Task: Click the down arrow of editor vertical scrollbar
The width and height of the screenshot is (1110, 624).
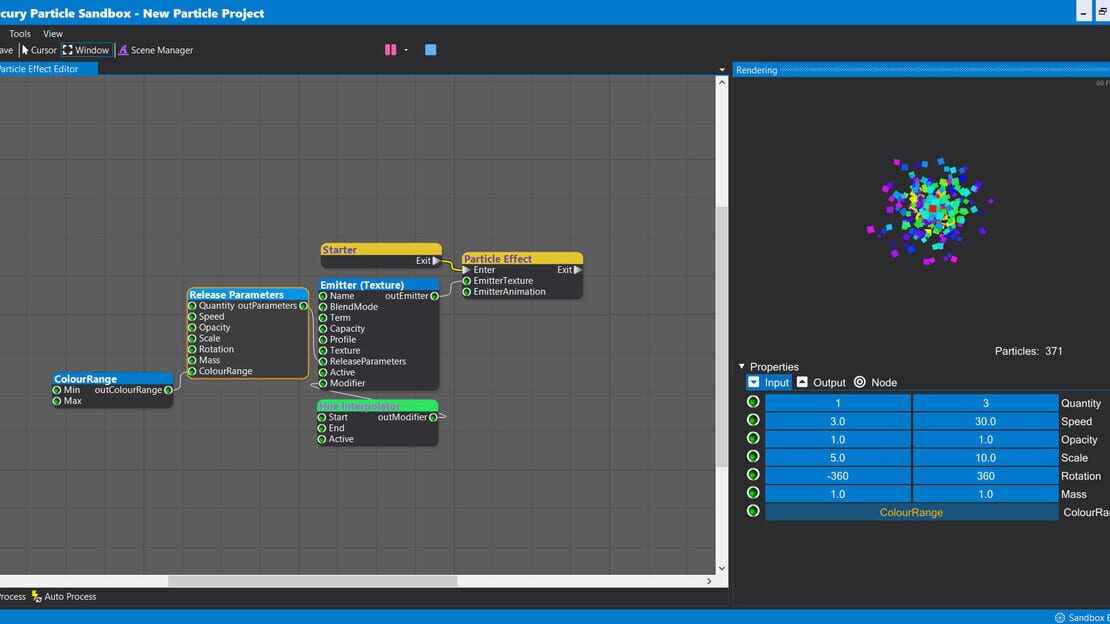Action: click(721, 568)
